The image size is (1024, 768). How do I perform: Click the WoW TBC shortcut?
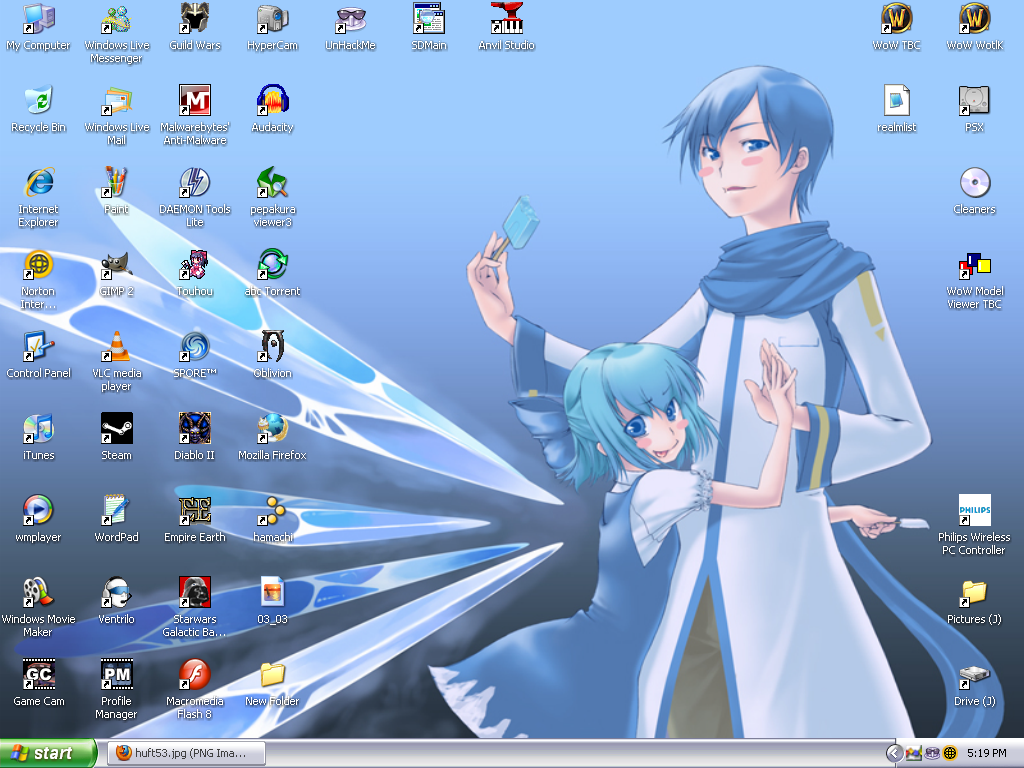pyautogui.click(x=896, y=19)
